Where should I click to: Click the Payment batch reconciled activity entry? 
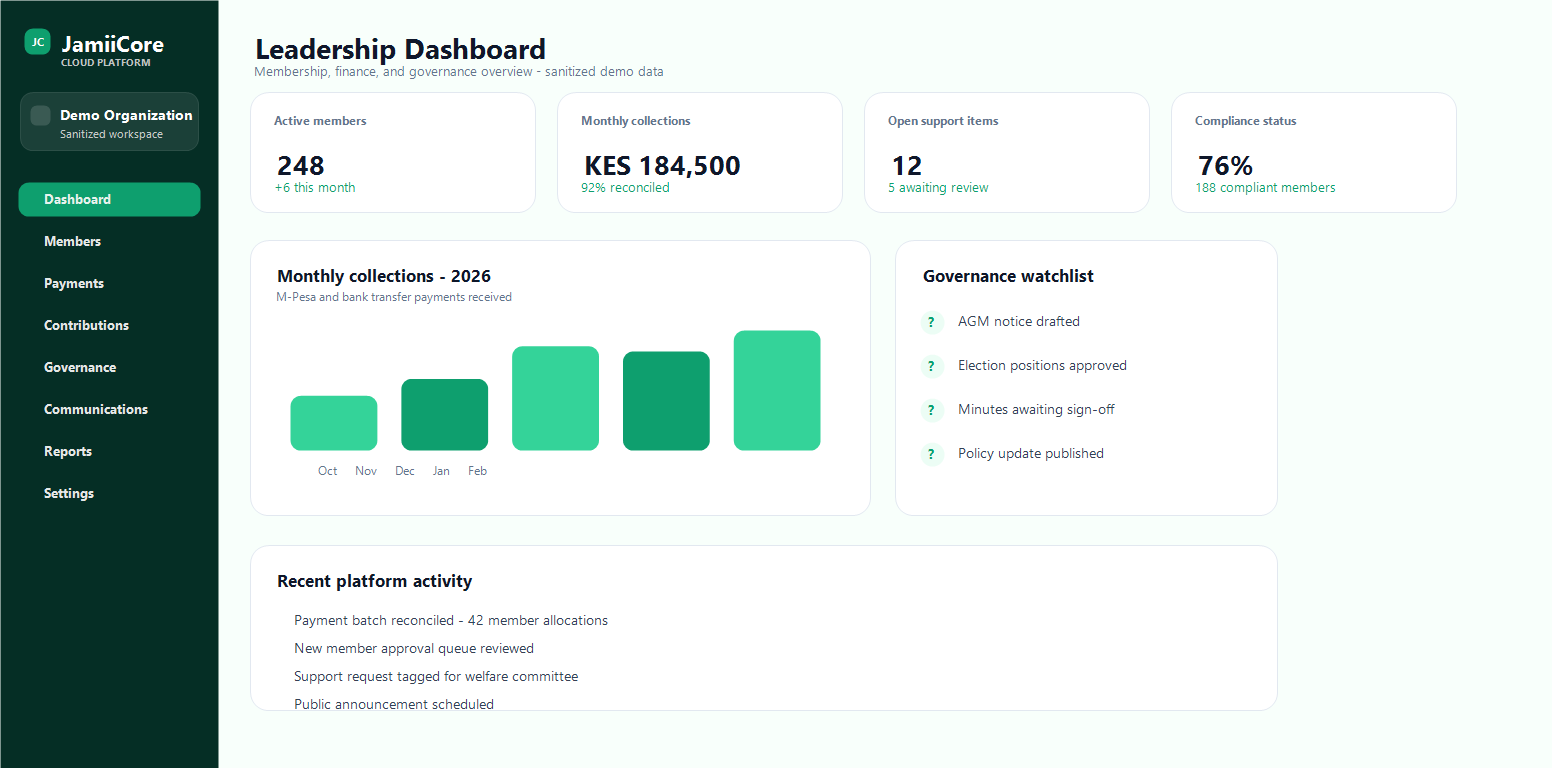point(450,620)
